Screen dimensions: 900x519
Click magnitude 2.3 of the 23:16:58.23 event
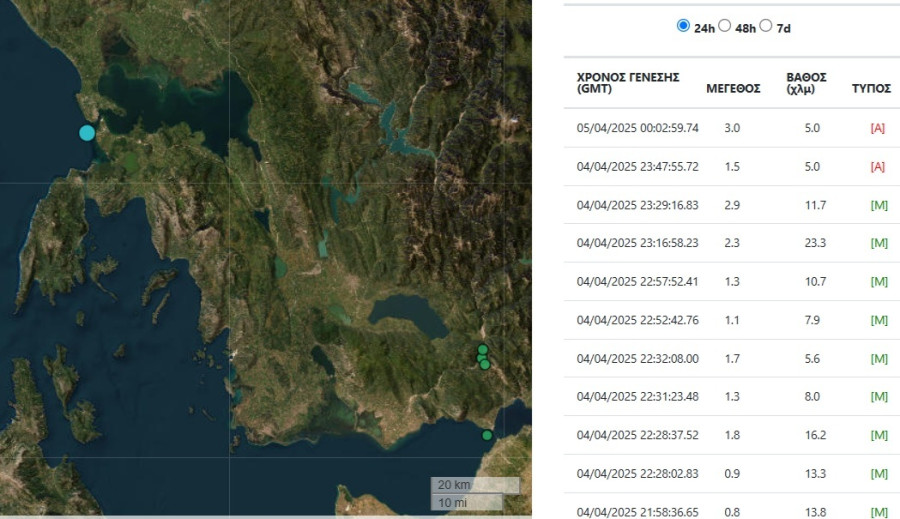(732, 243)
